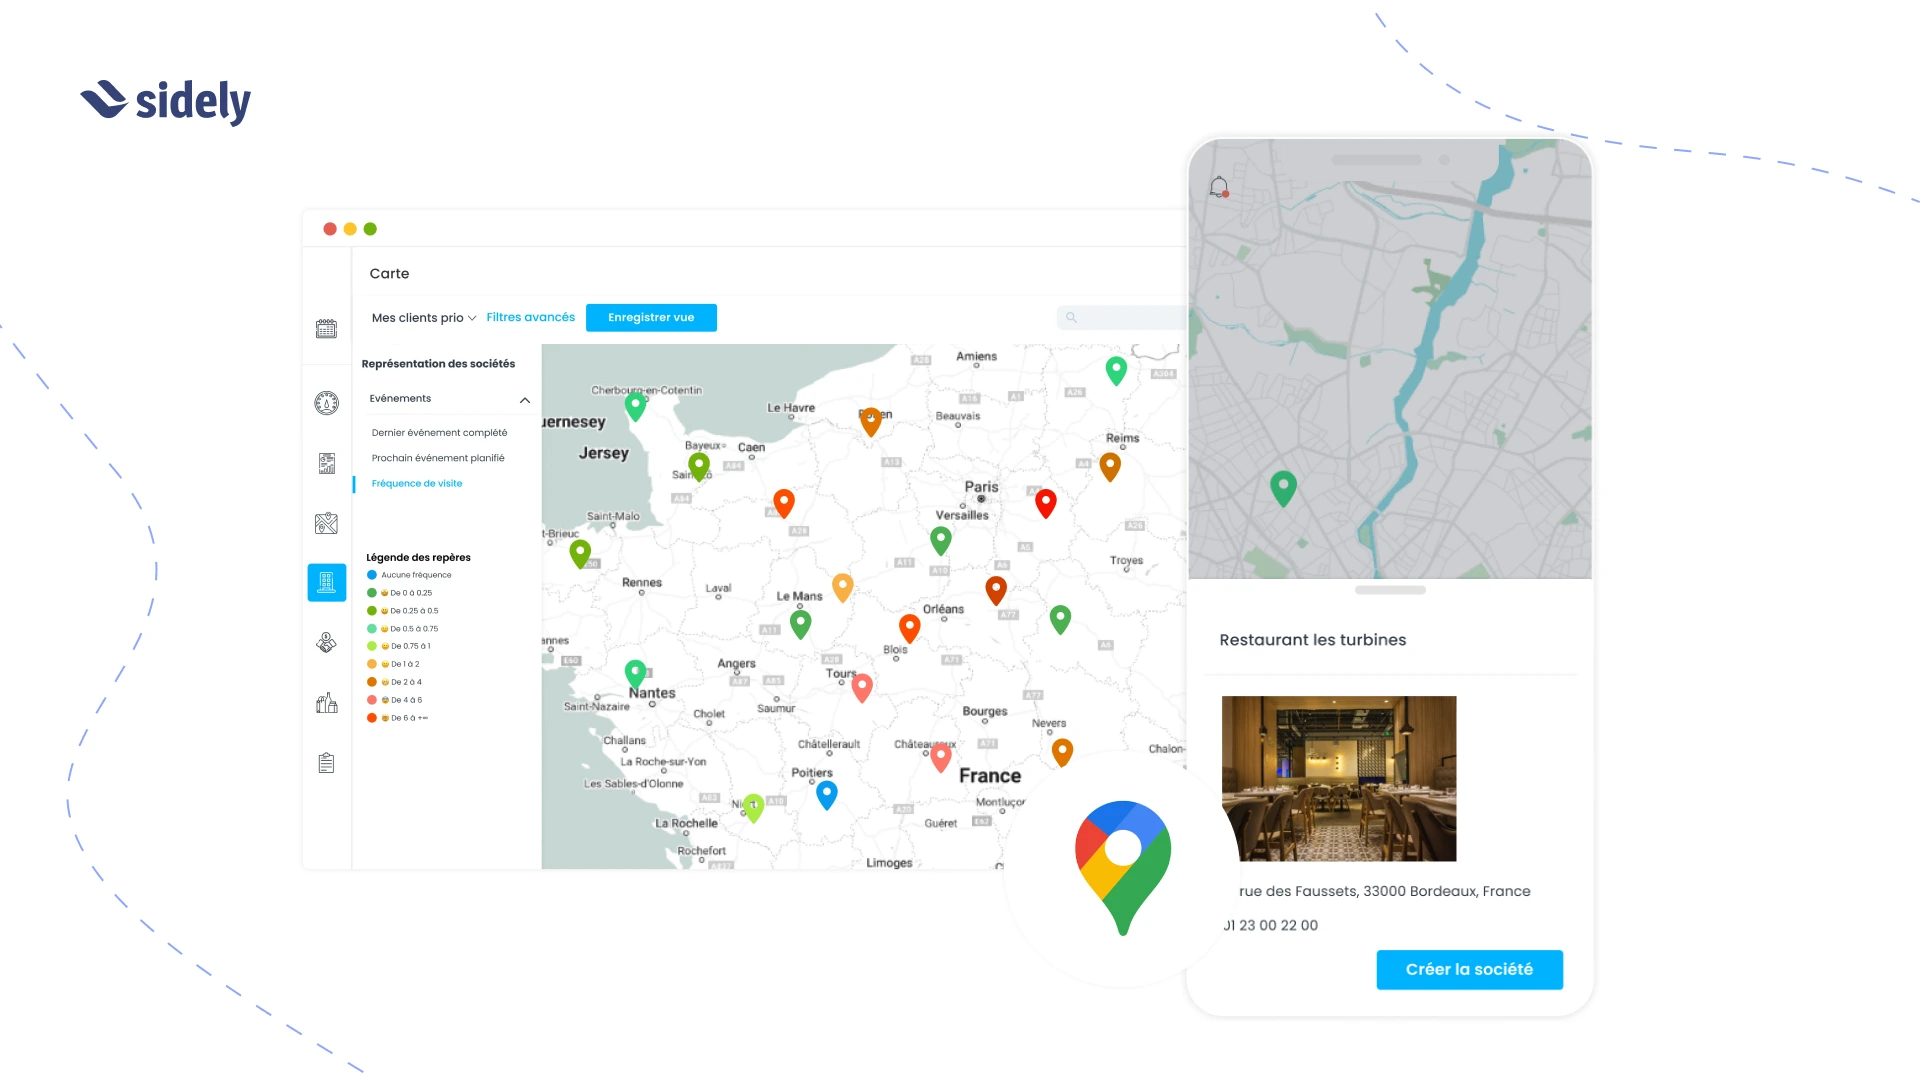Open the products bottles icon
This screenshot has width=1920, height=1080.
326,703
